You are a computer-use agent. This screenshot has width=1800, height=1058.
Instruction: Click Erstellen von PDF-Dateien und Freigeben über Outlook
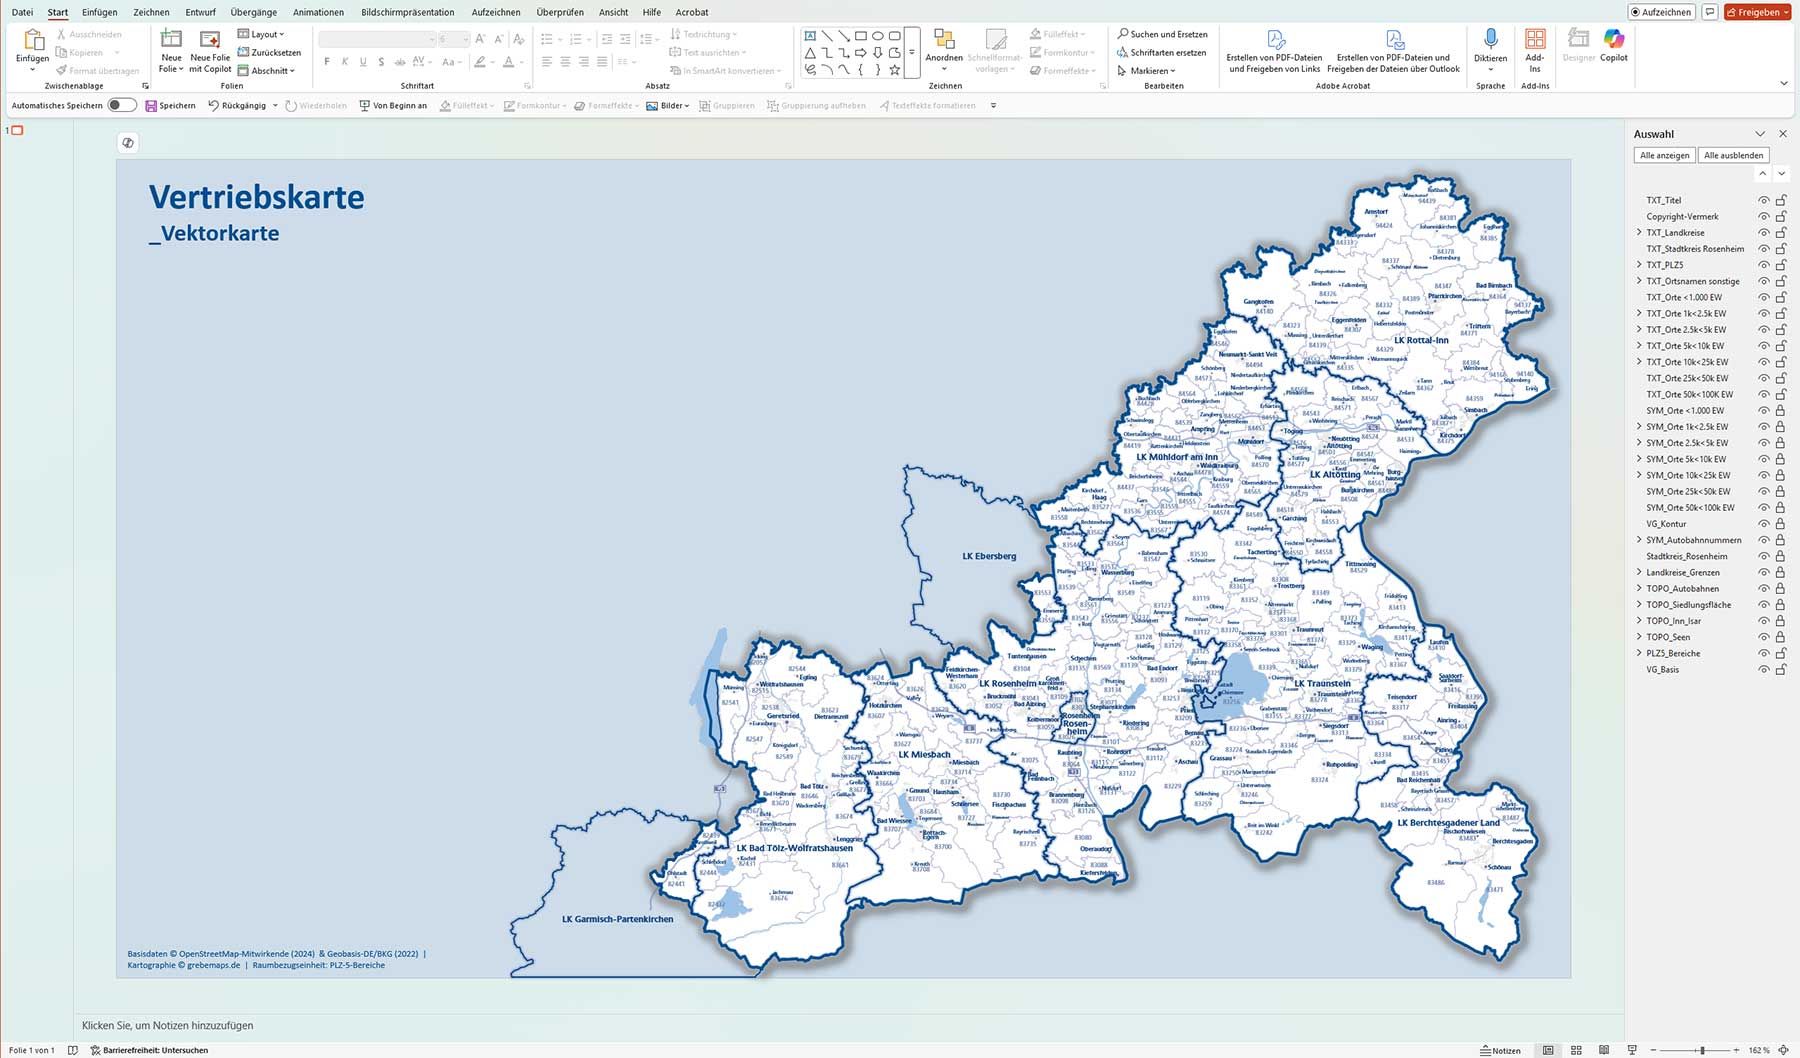(x=1393, y=50)
